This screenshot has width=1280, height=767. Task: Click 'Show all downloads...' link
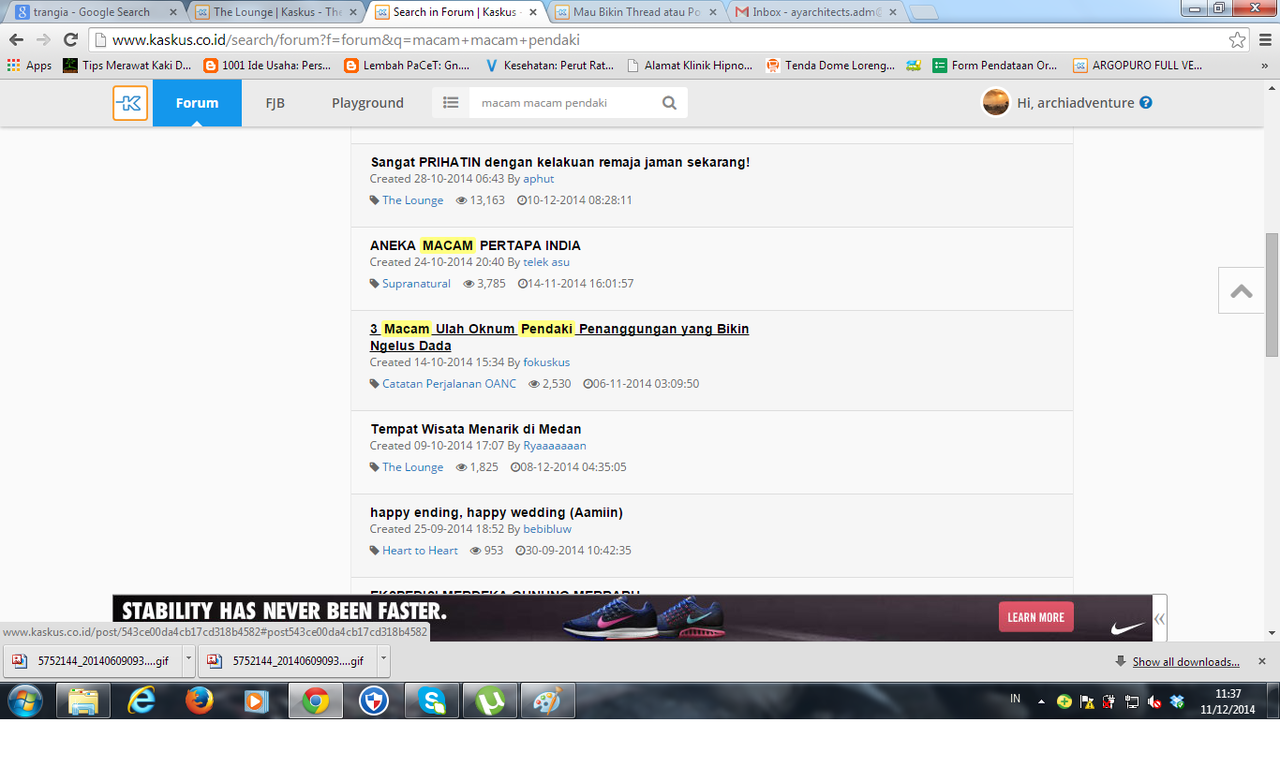click(1186, 662)
